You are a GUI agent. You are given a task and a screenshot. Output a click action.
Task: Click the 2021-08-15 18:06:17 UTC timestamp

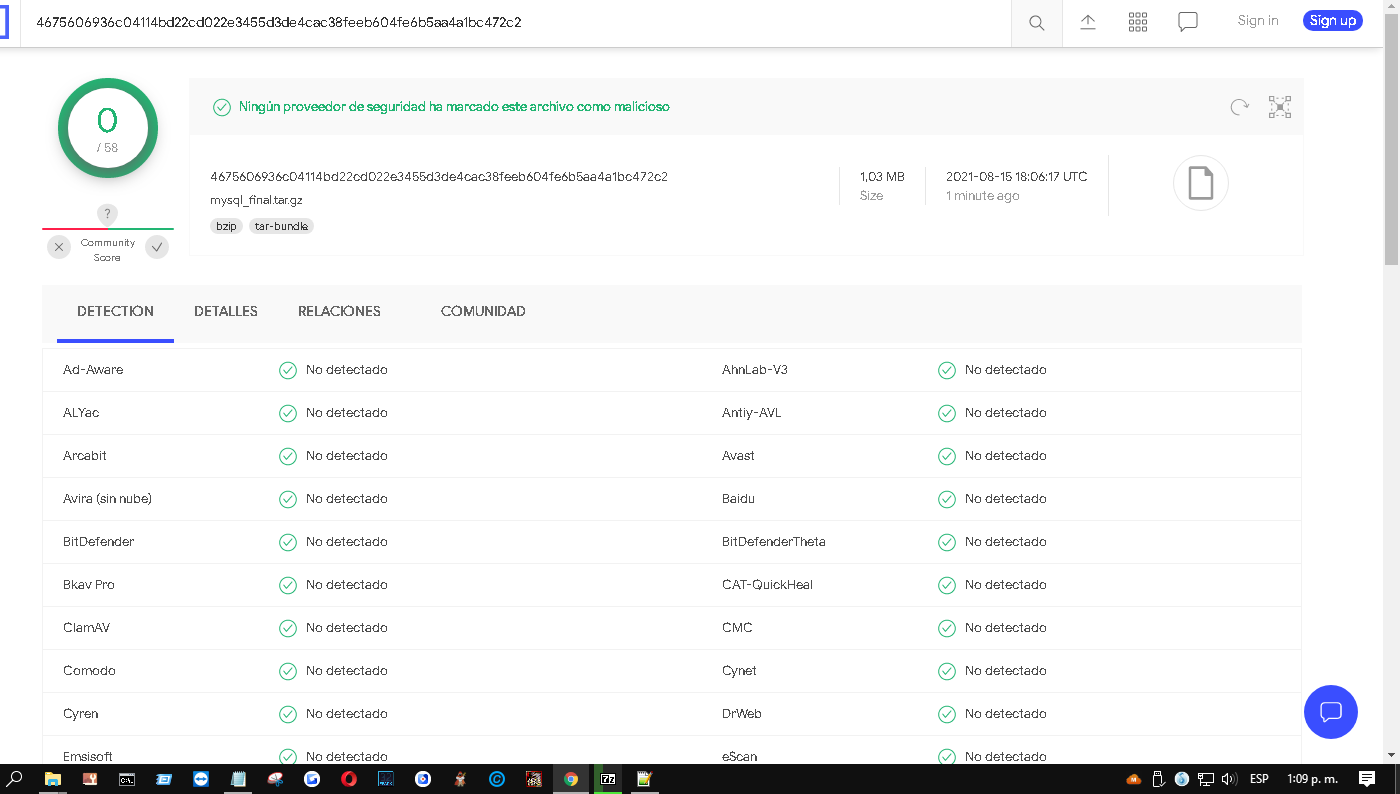pos(1017,177)
